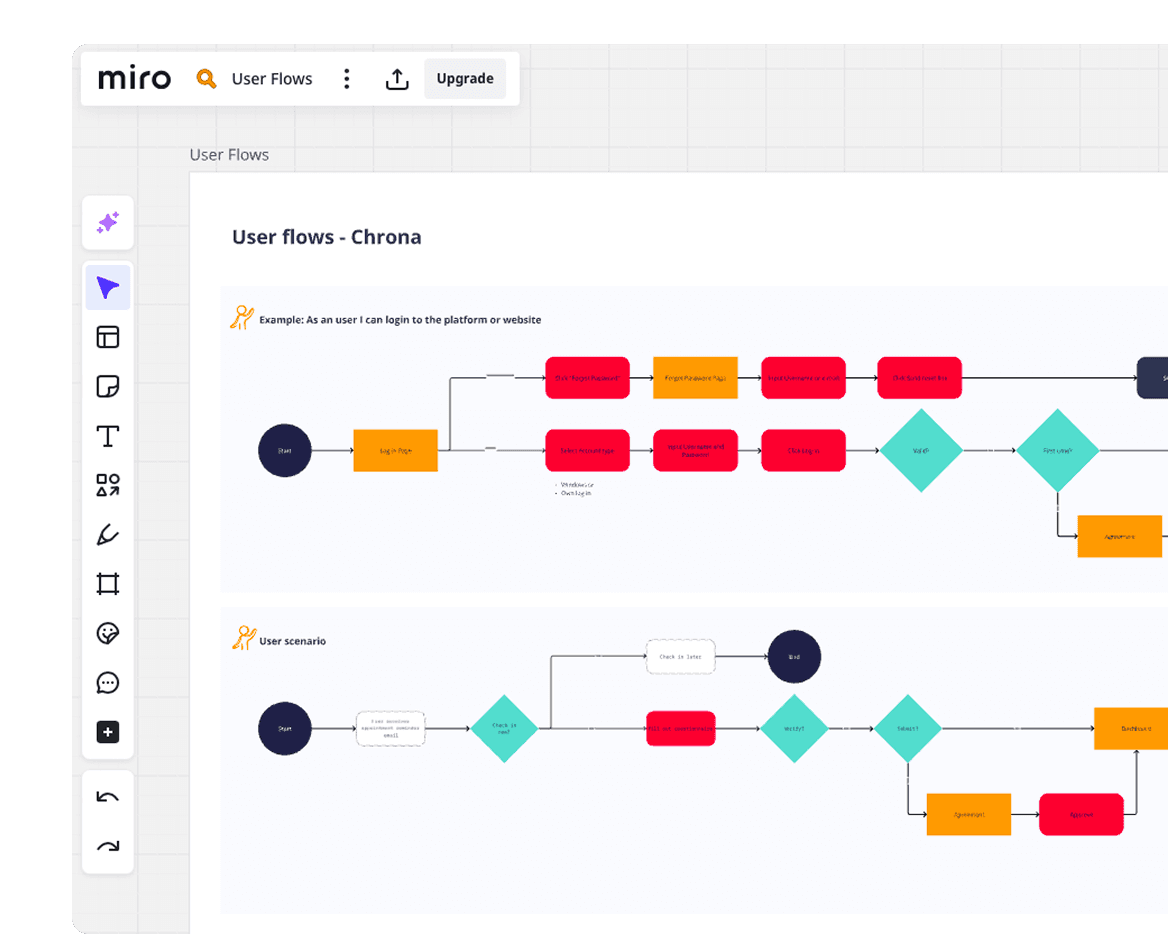1168x934 pixels.
Task: Open more tools with plus icon
Action: (x=108, y=732)
